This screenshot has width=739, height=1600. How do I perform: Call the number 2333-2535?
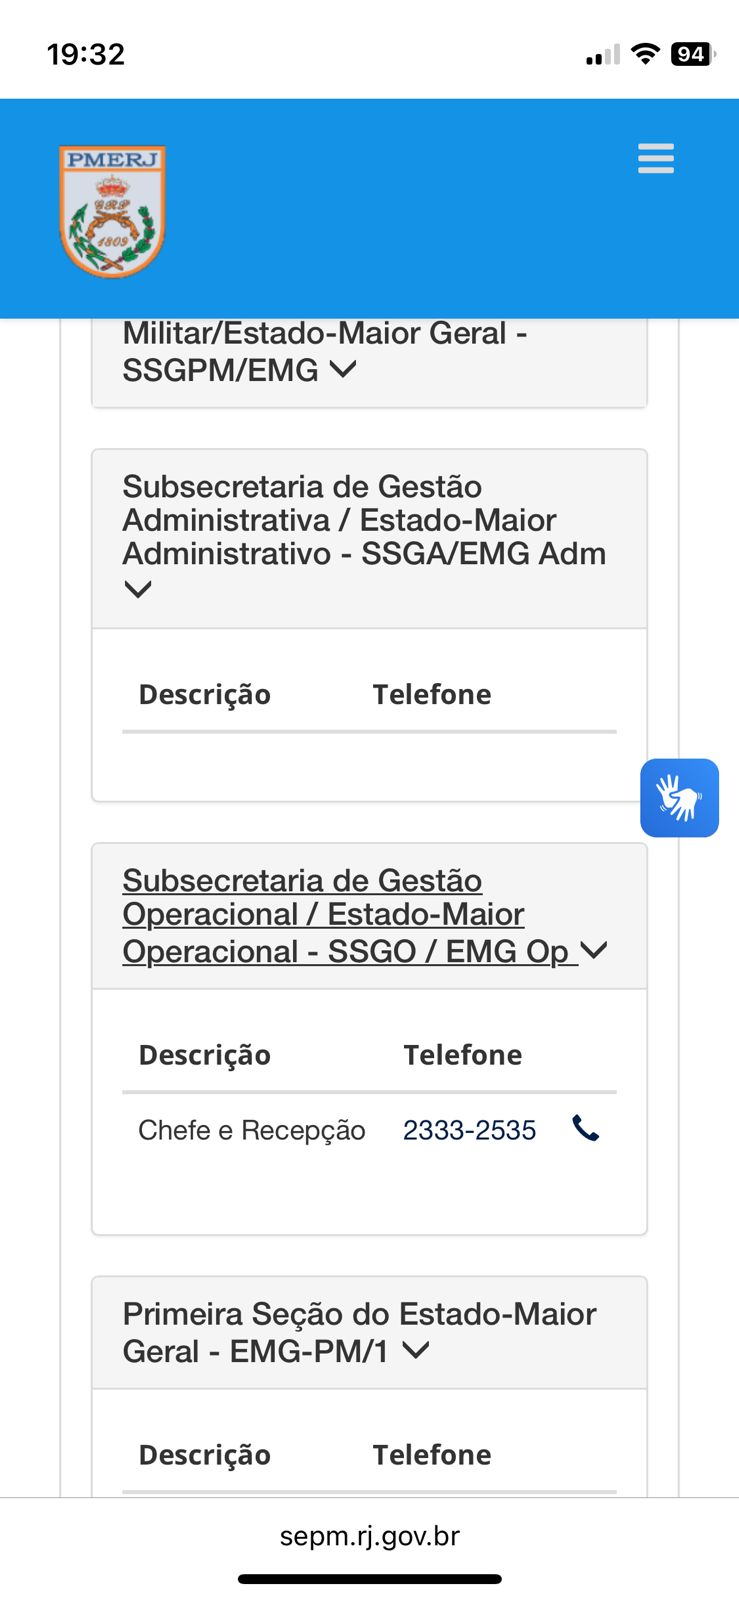[469, 1130]
